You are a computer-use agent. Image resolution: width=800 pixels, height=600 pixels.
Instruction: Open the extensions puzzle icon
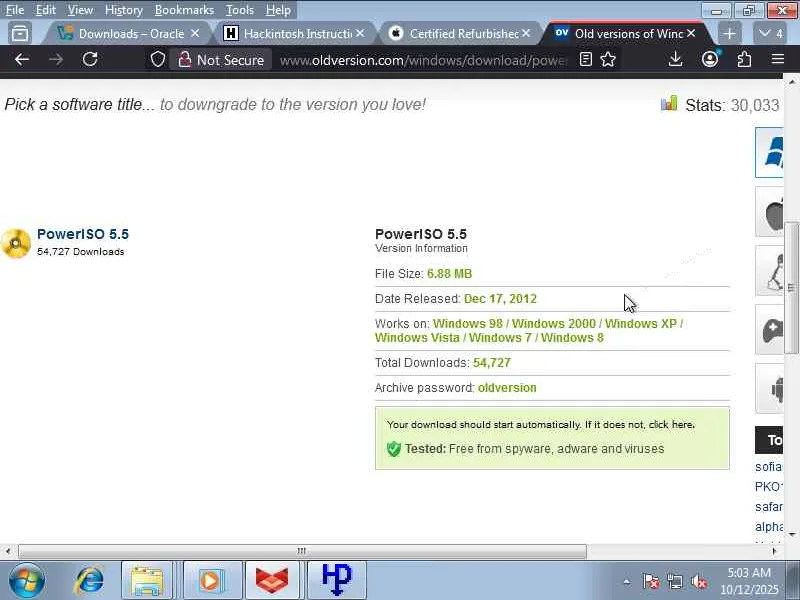pyautogui.click(x=744, y=60)
